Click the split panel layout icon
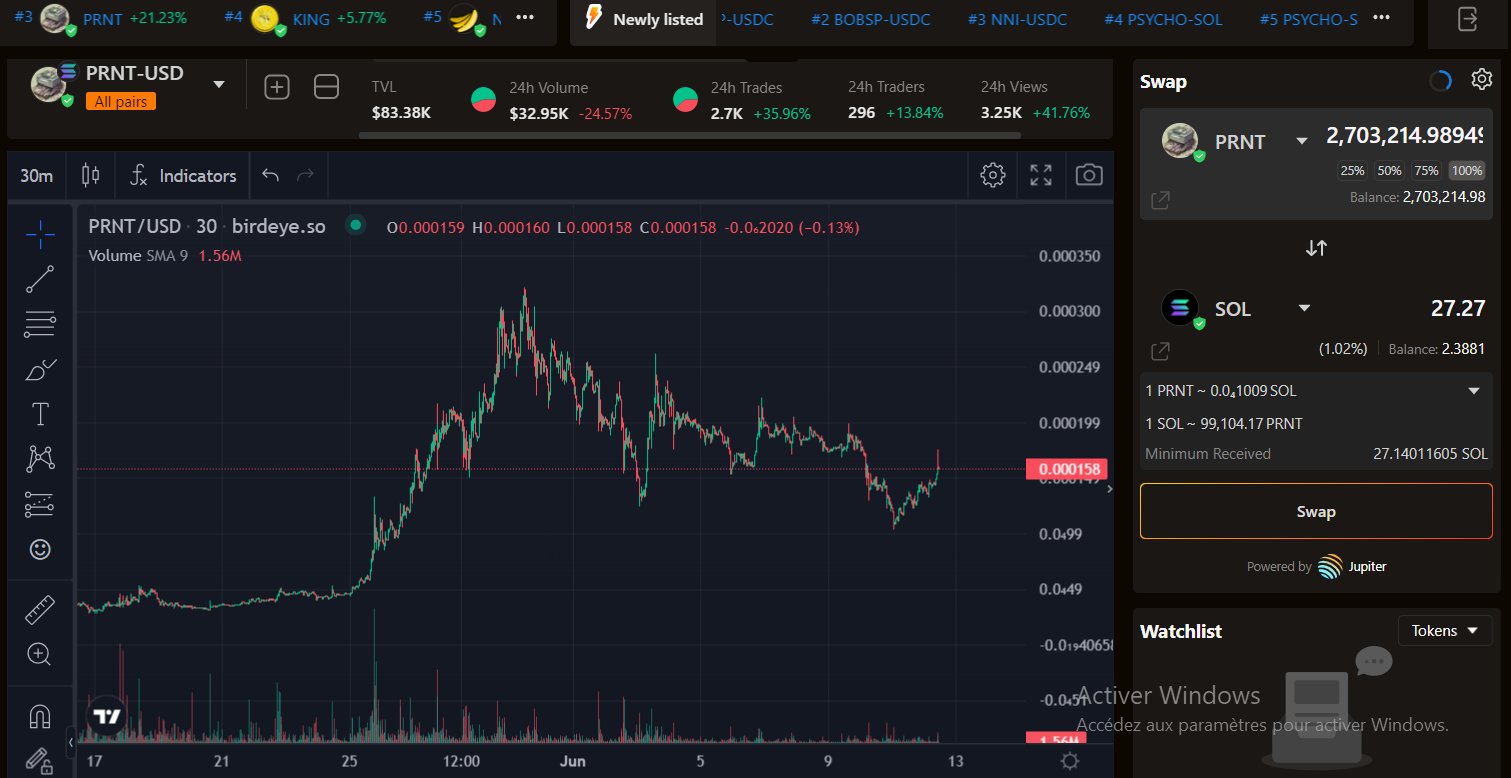This screenshot has height=778, width=1511. pos(326,87)
